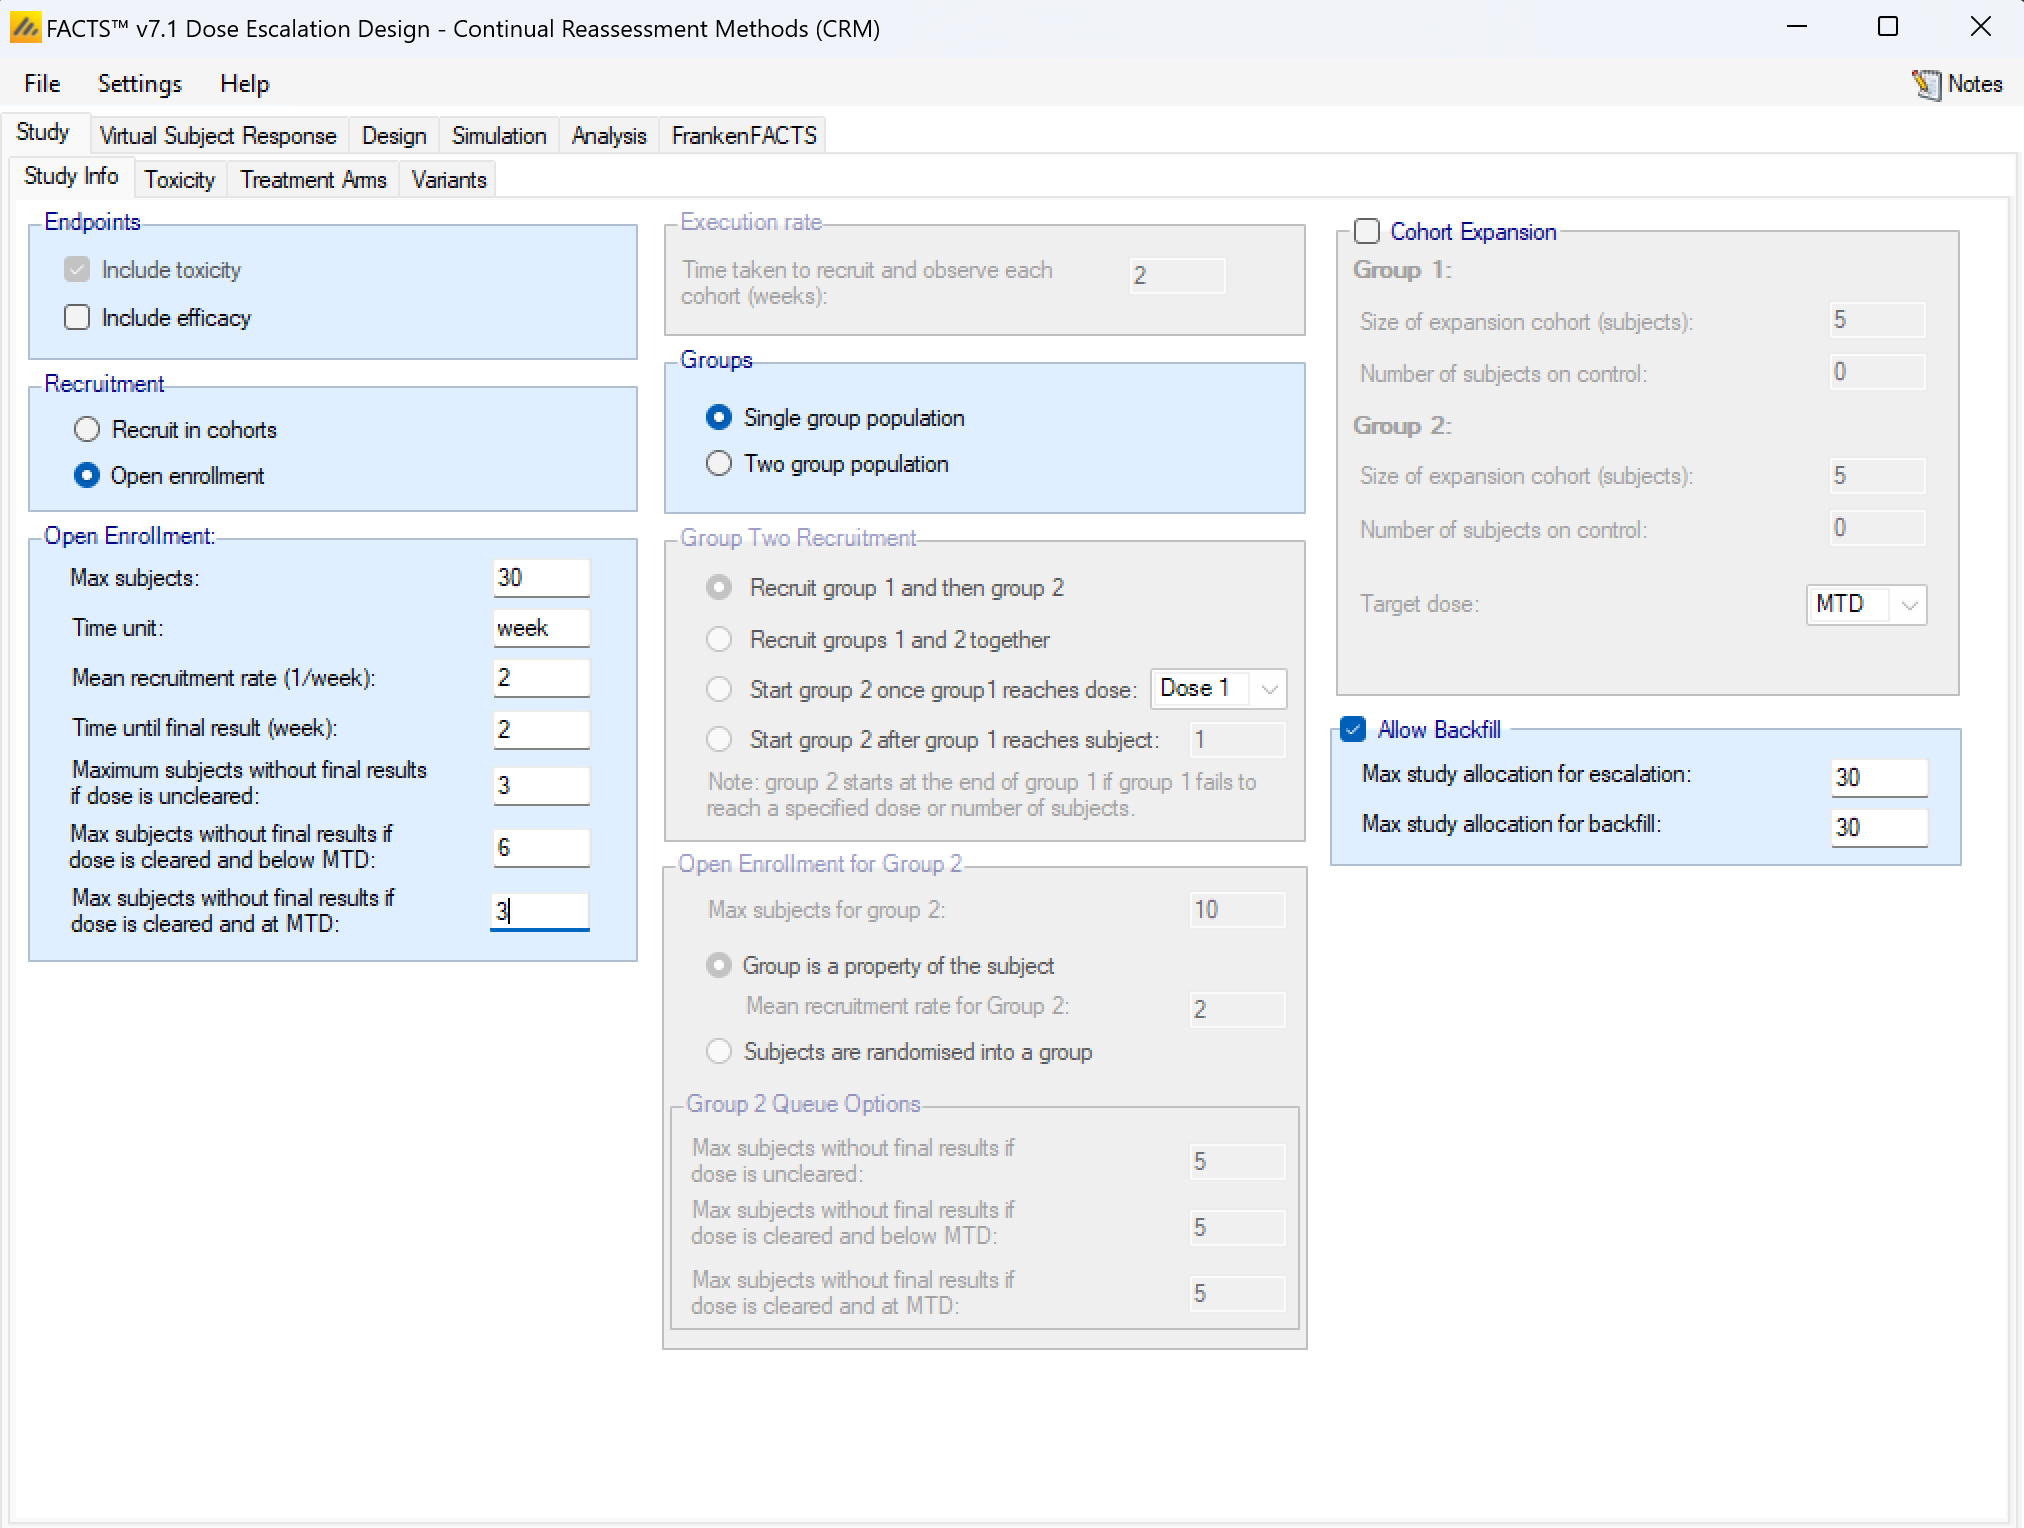Viewport: 2024px width, 1528px height.
Task: Switch to the FrankenFACTS tab
Action: (x=743, y=136)
